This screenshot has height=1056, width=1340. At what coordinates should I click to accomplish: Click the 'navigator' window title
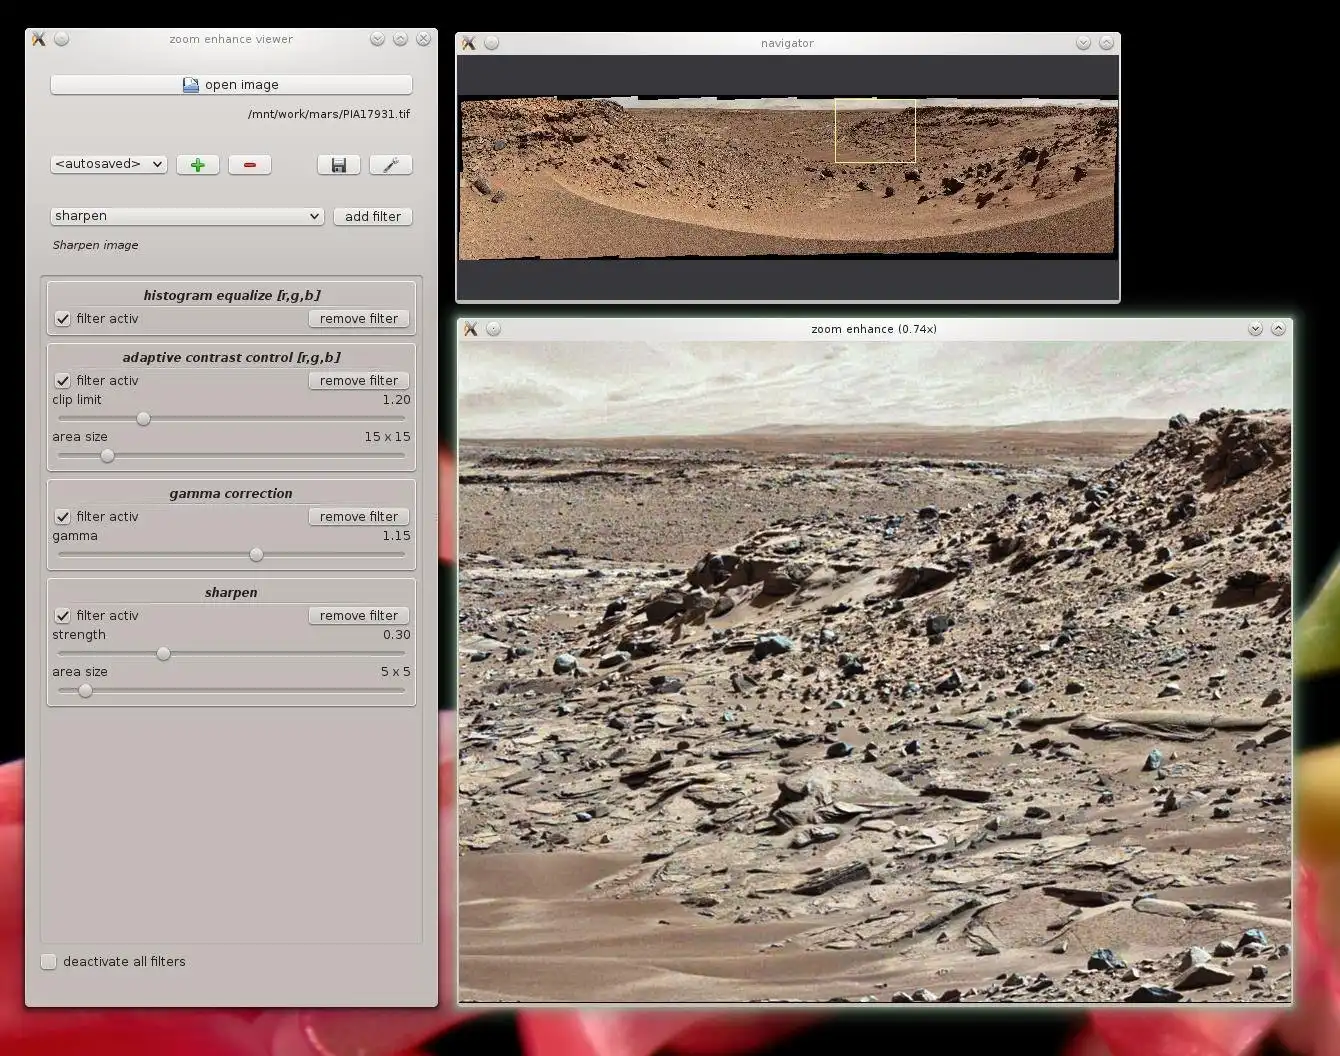pos(787,43)
